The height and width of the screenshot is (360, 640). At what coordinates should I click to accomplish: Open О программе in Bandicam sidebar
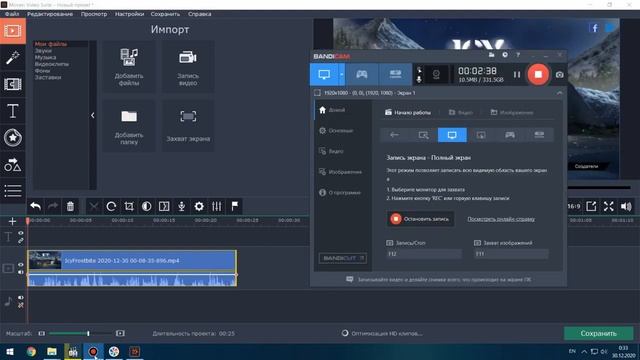tap(340, 192)
